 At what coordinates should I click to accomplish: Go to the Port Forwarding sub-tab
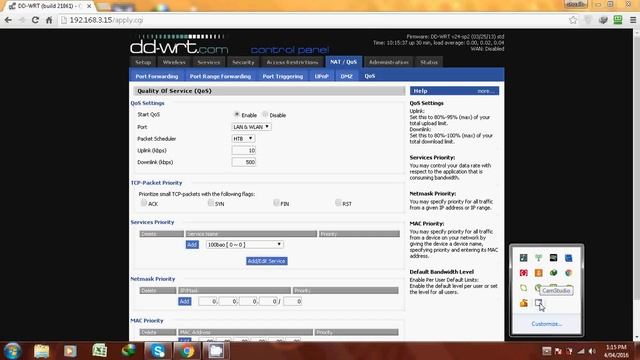pyautogui.click(x=157, y=76)
